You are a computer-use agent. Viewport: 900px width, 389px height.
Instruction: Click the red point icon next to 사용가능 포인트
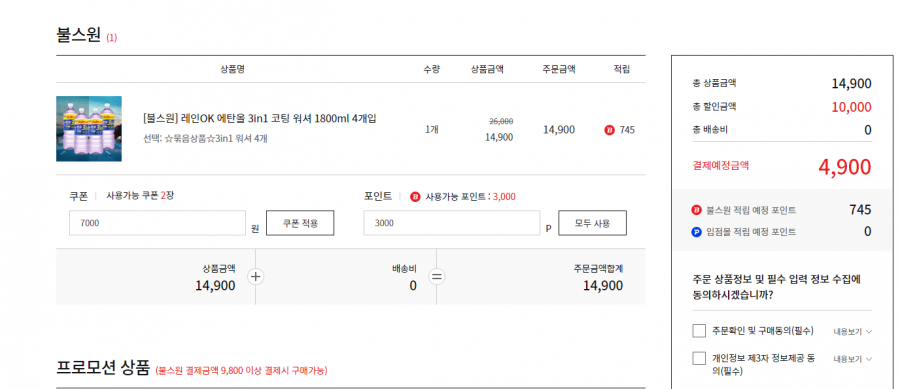click(x=415, y=197)
